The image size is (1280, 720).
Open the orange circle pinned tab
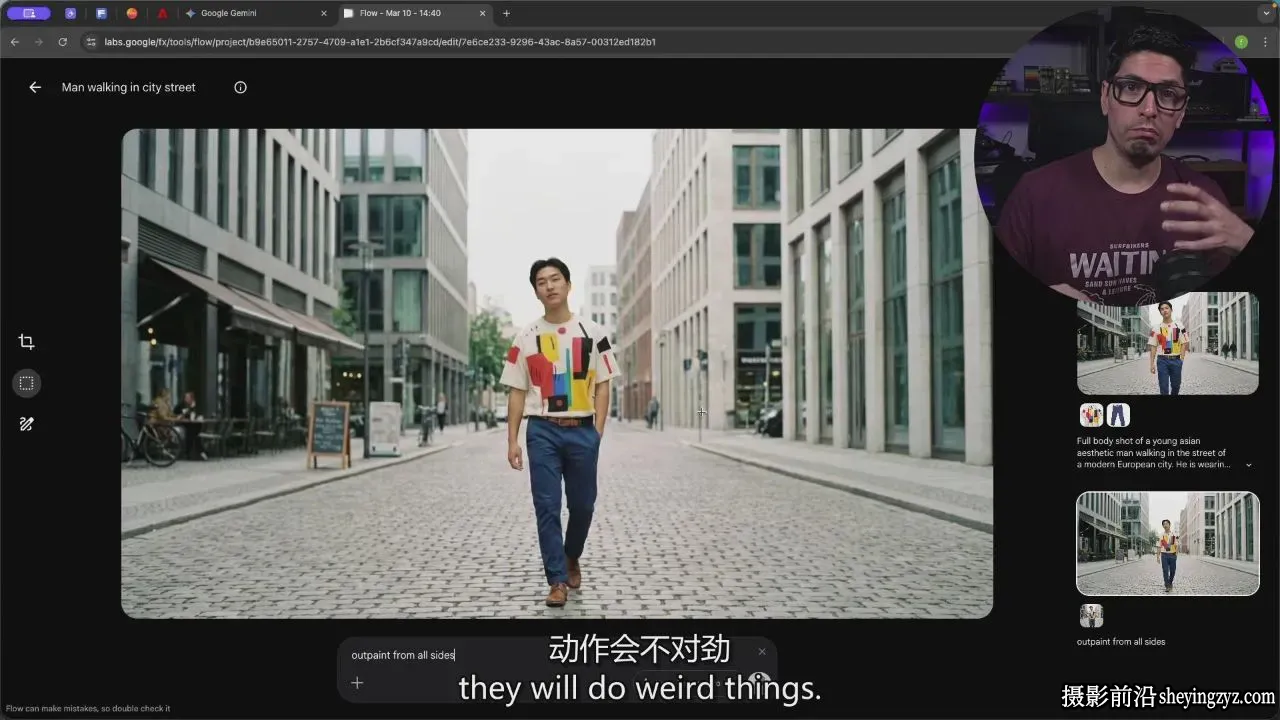point(132,13)
